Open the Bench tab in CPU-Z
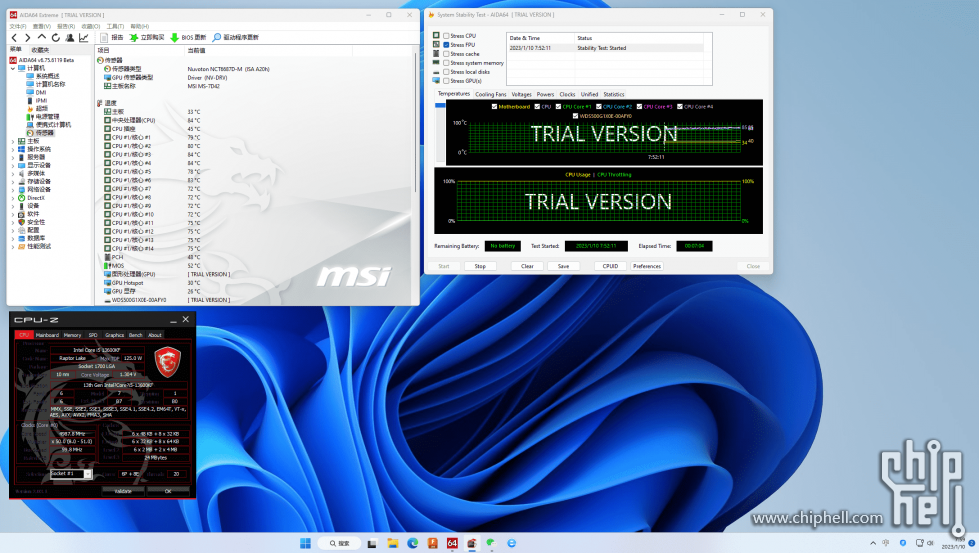 coord(135,335)
